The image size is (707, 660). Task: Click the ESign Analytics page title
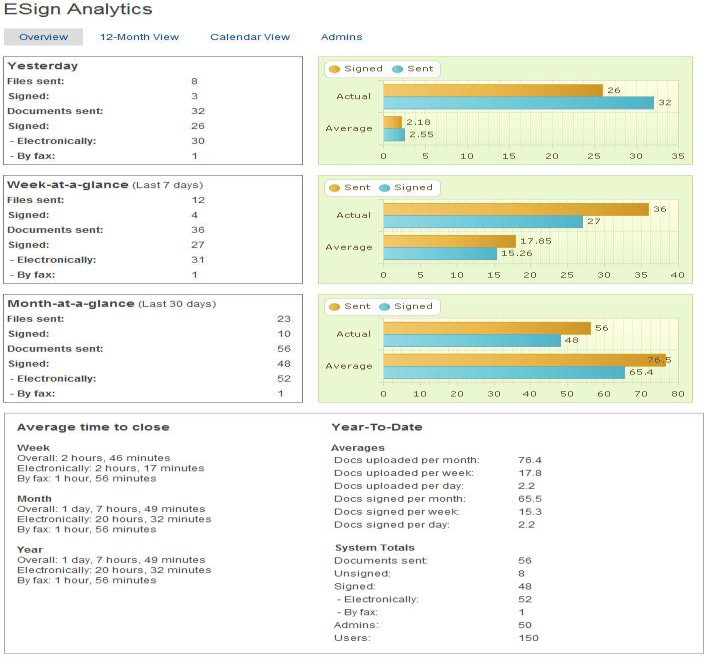[78, 9]
